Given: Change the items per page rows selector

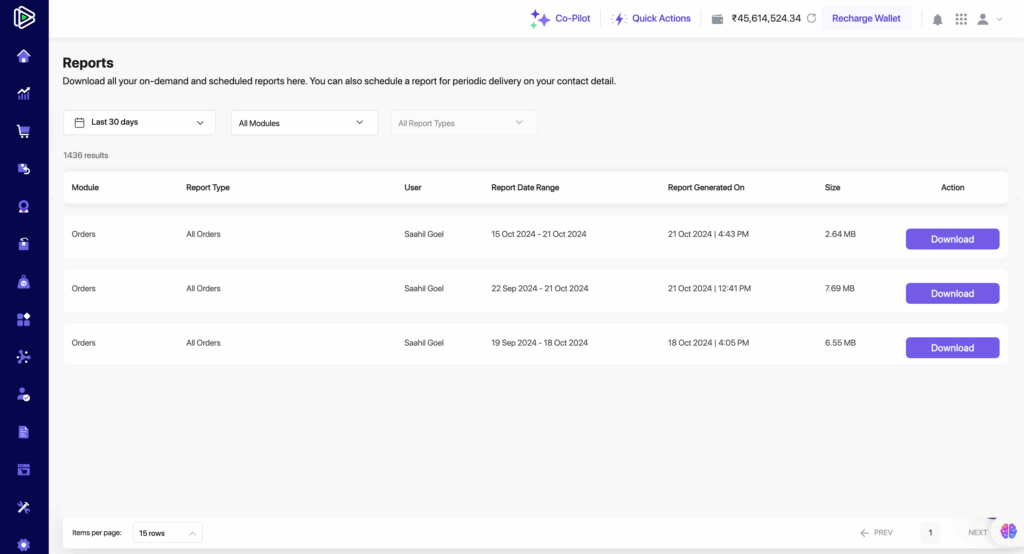Looking at the screenshot, I should [x=167, y=533].
